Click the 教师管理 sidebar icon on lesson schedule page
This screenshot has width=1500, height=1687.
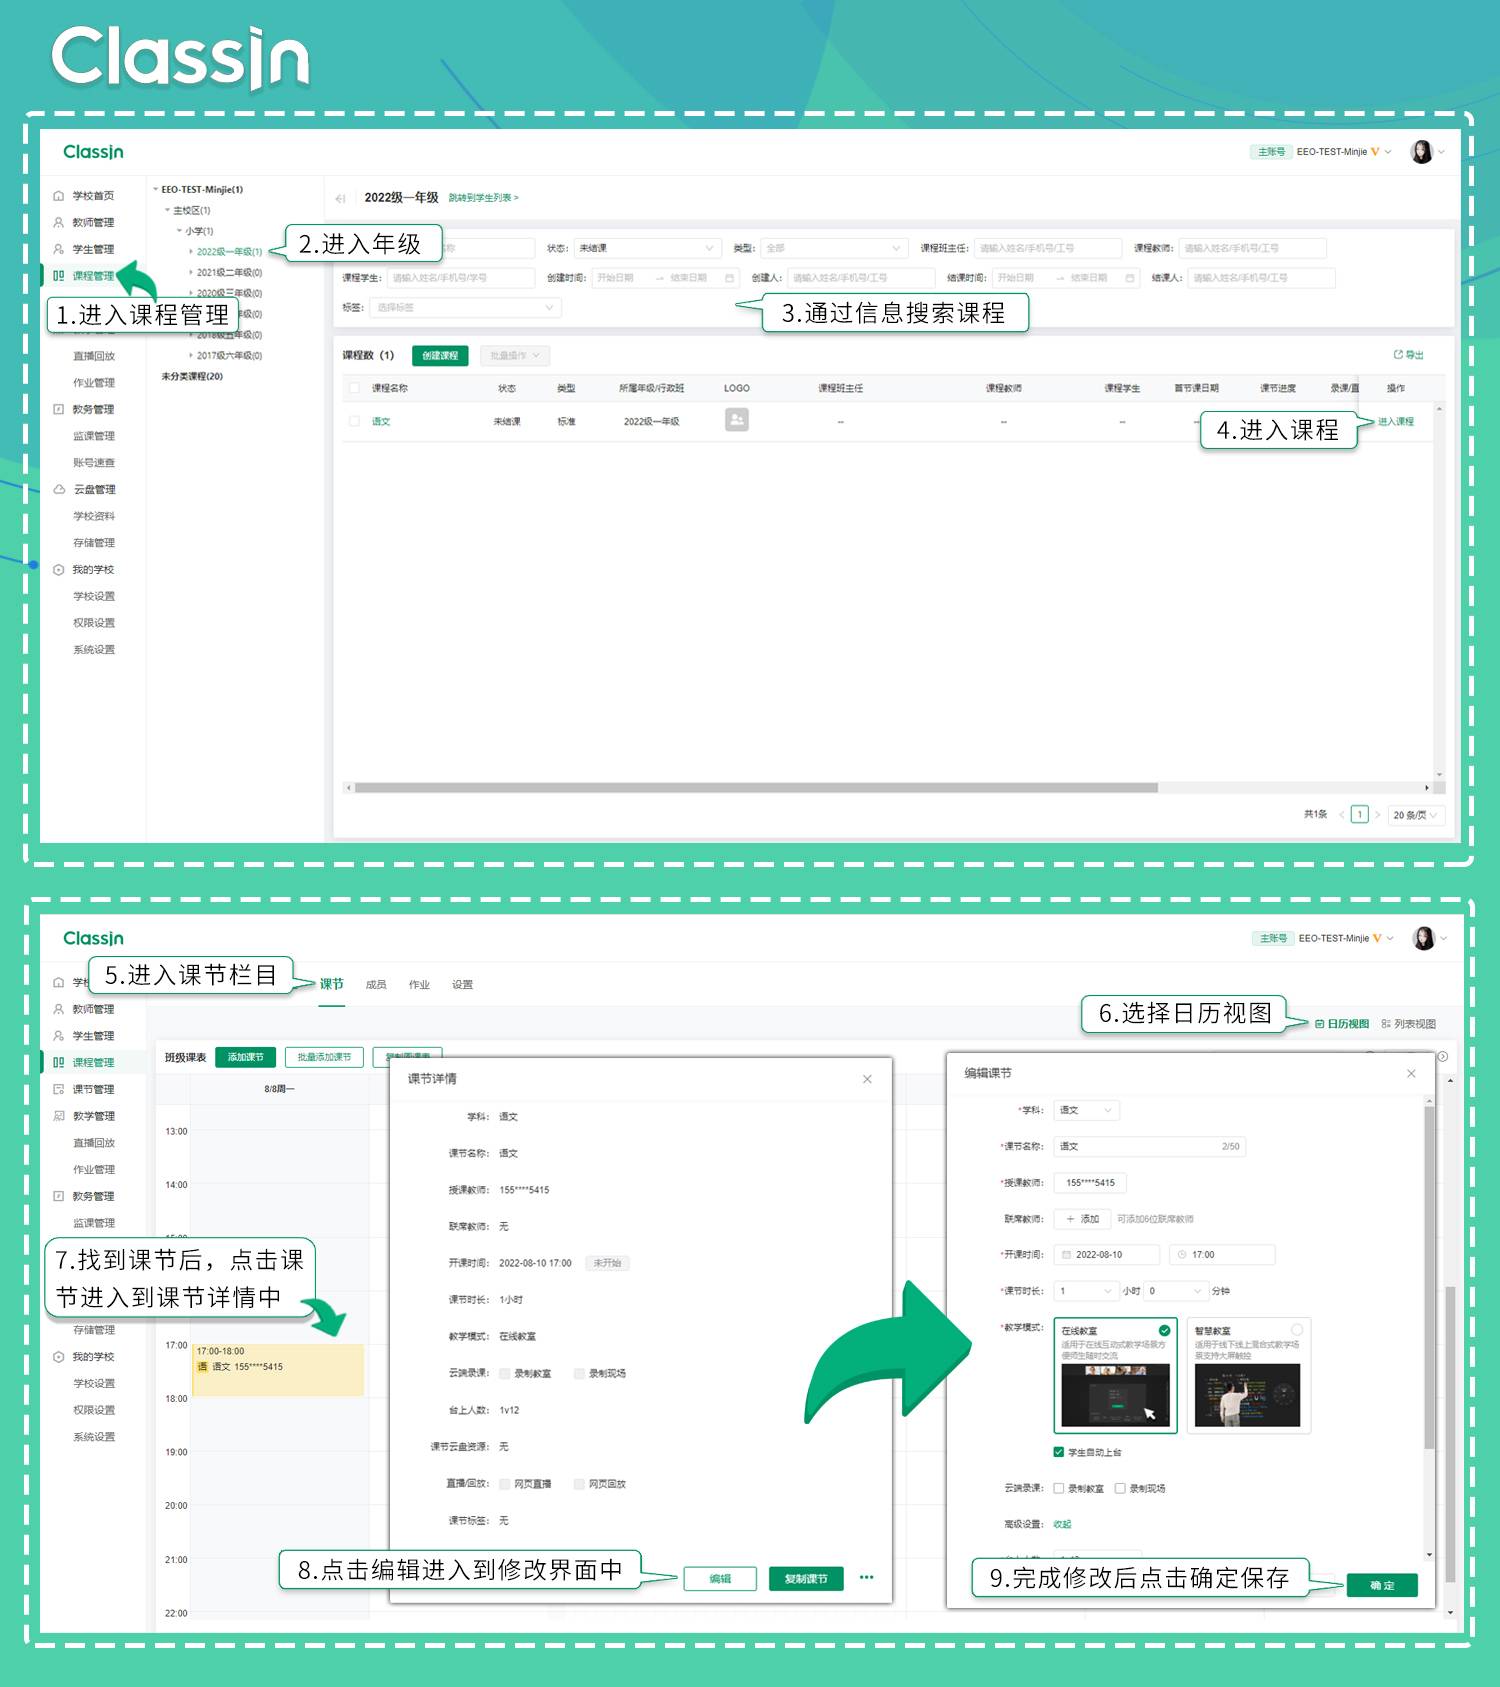pyautogui.click(x=58, y=1009)
